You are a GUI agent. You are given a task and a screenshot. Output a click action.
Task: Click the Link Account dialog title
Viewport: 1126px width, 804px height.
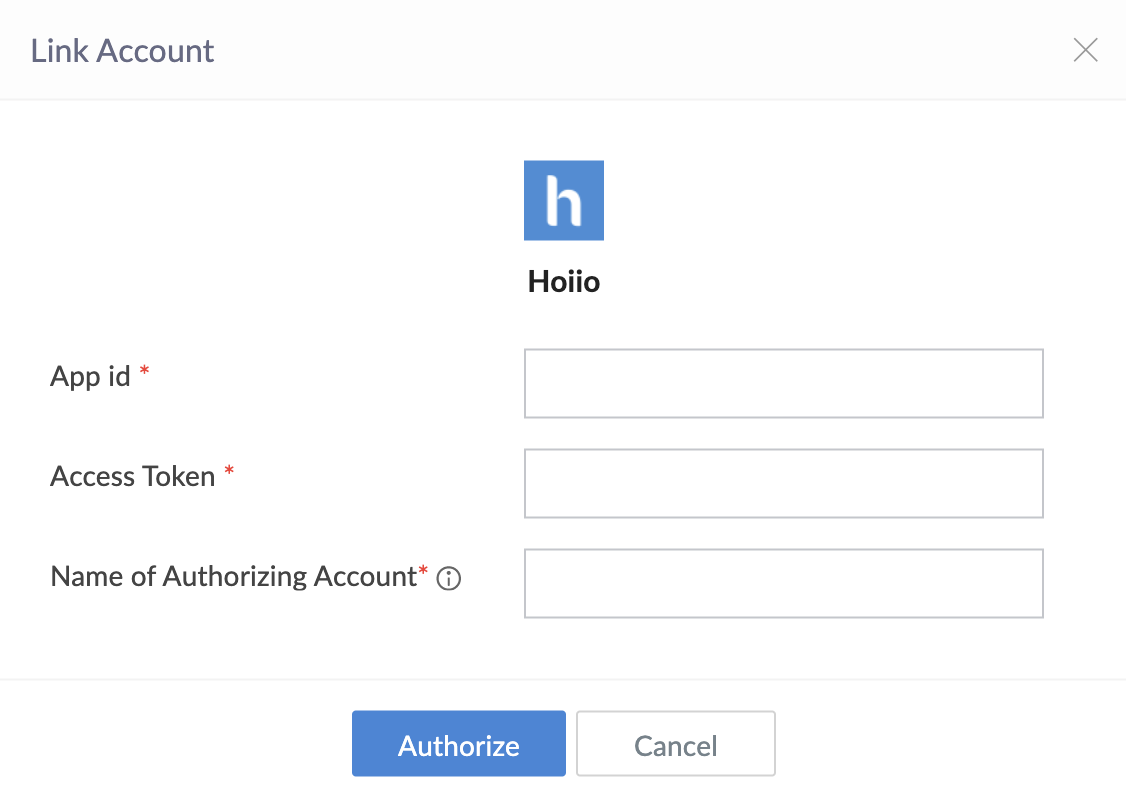pyautogui.click(x=122, y=51)
